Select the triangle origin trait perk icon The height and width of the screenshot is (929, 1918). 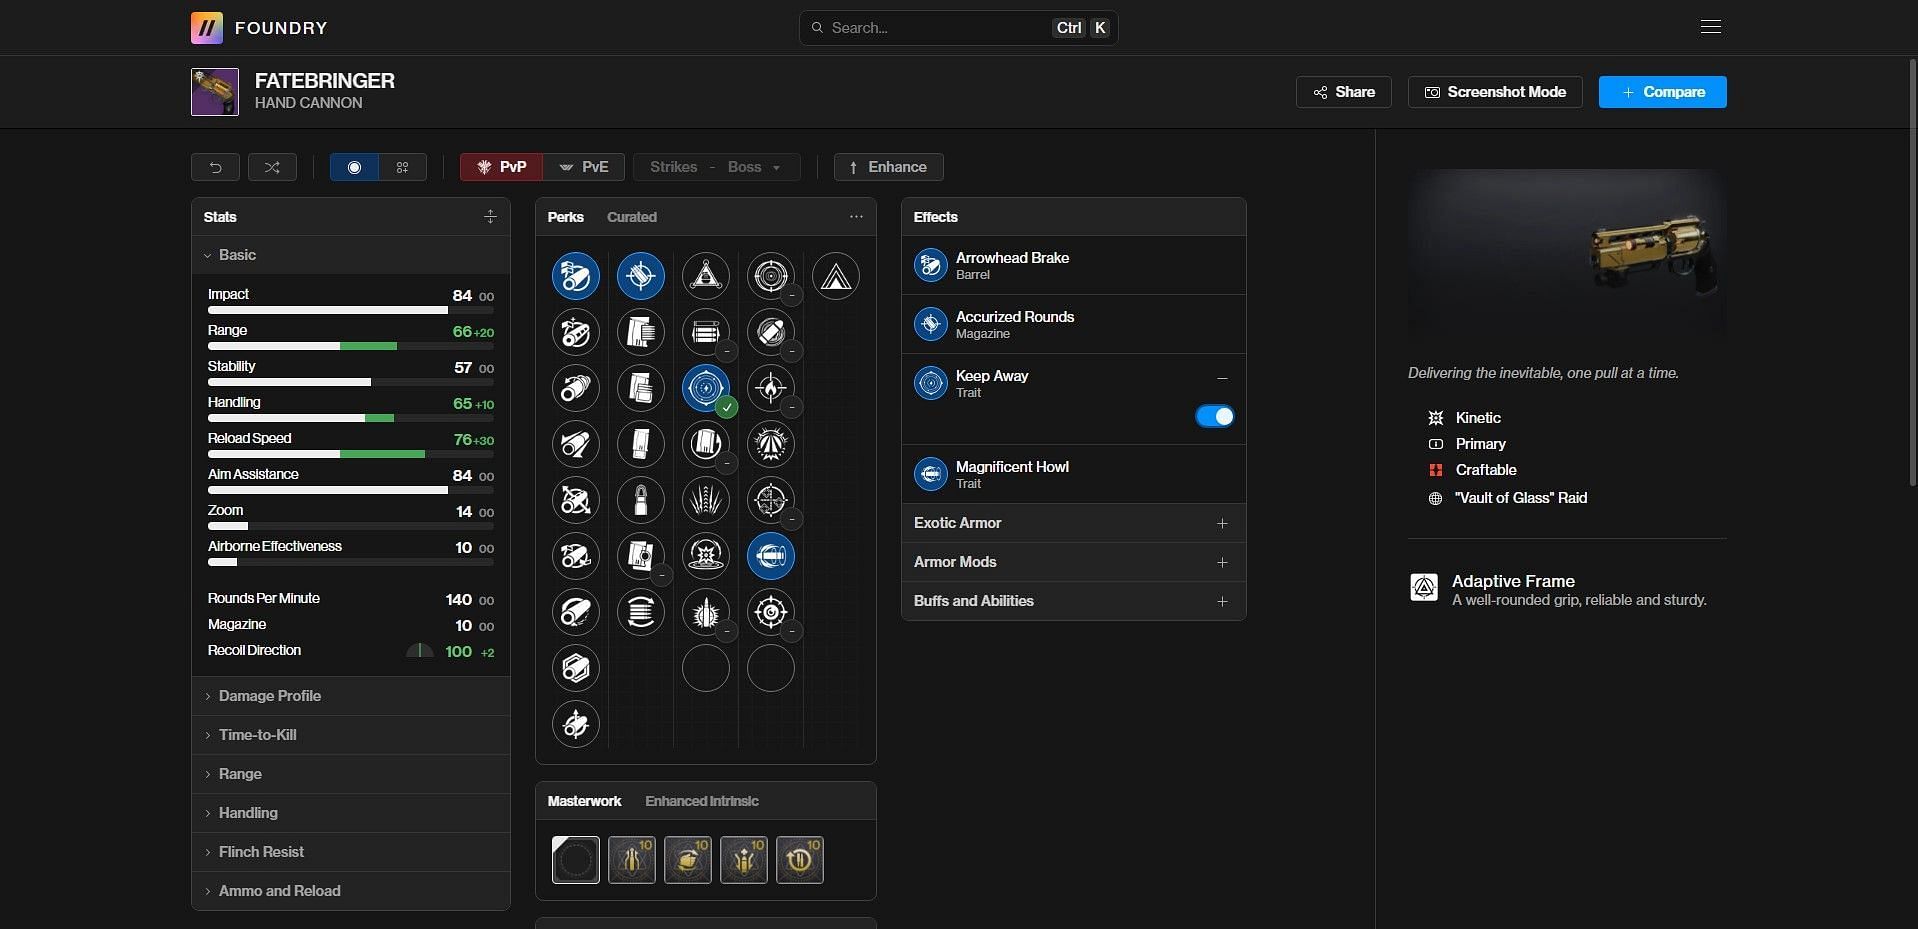tap(836, 276)
